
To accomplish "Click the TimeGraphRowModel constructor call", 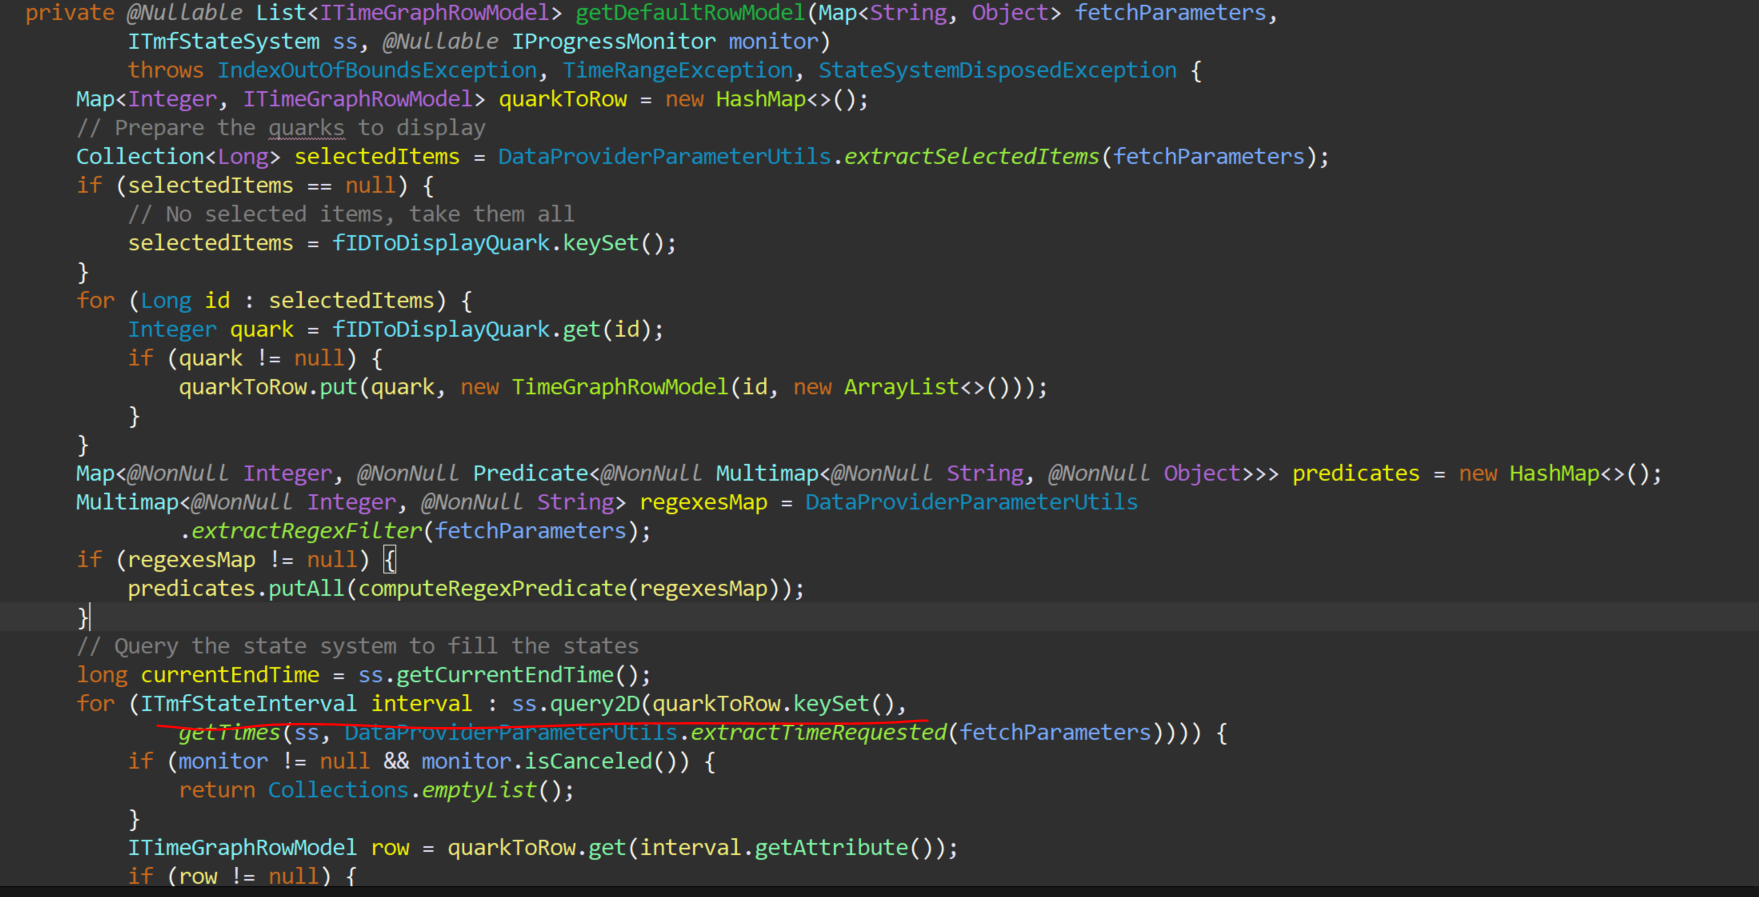I will [x=620, y=387].
